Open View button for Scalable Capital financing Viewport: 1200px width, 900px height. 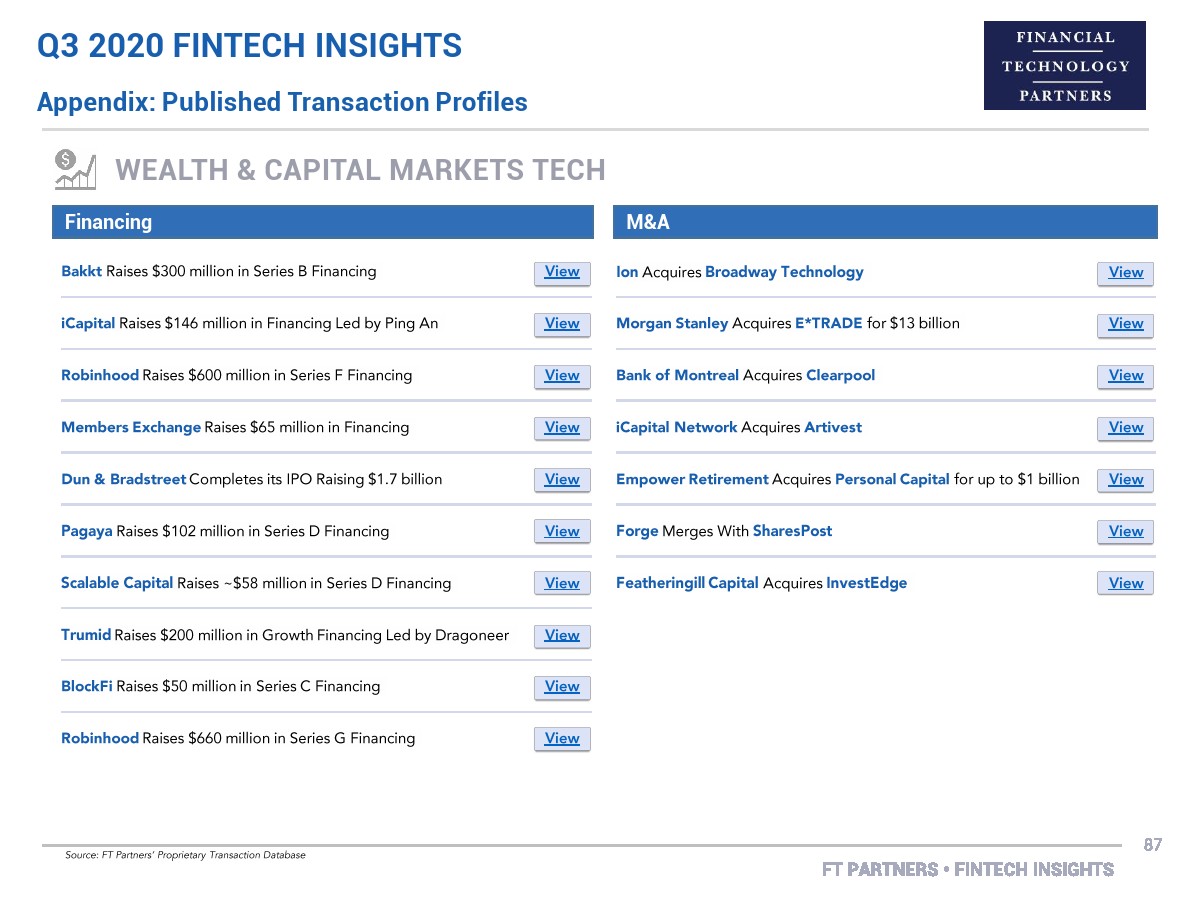[x=562, y=584]
